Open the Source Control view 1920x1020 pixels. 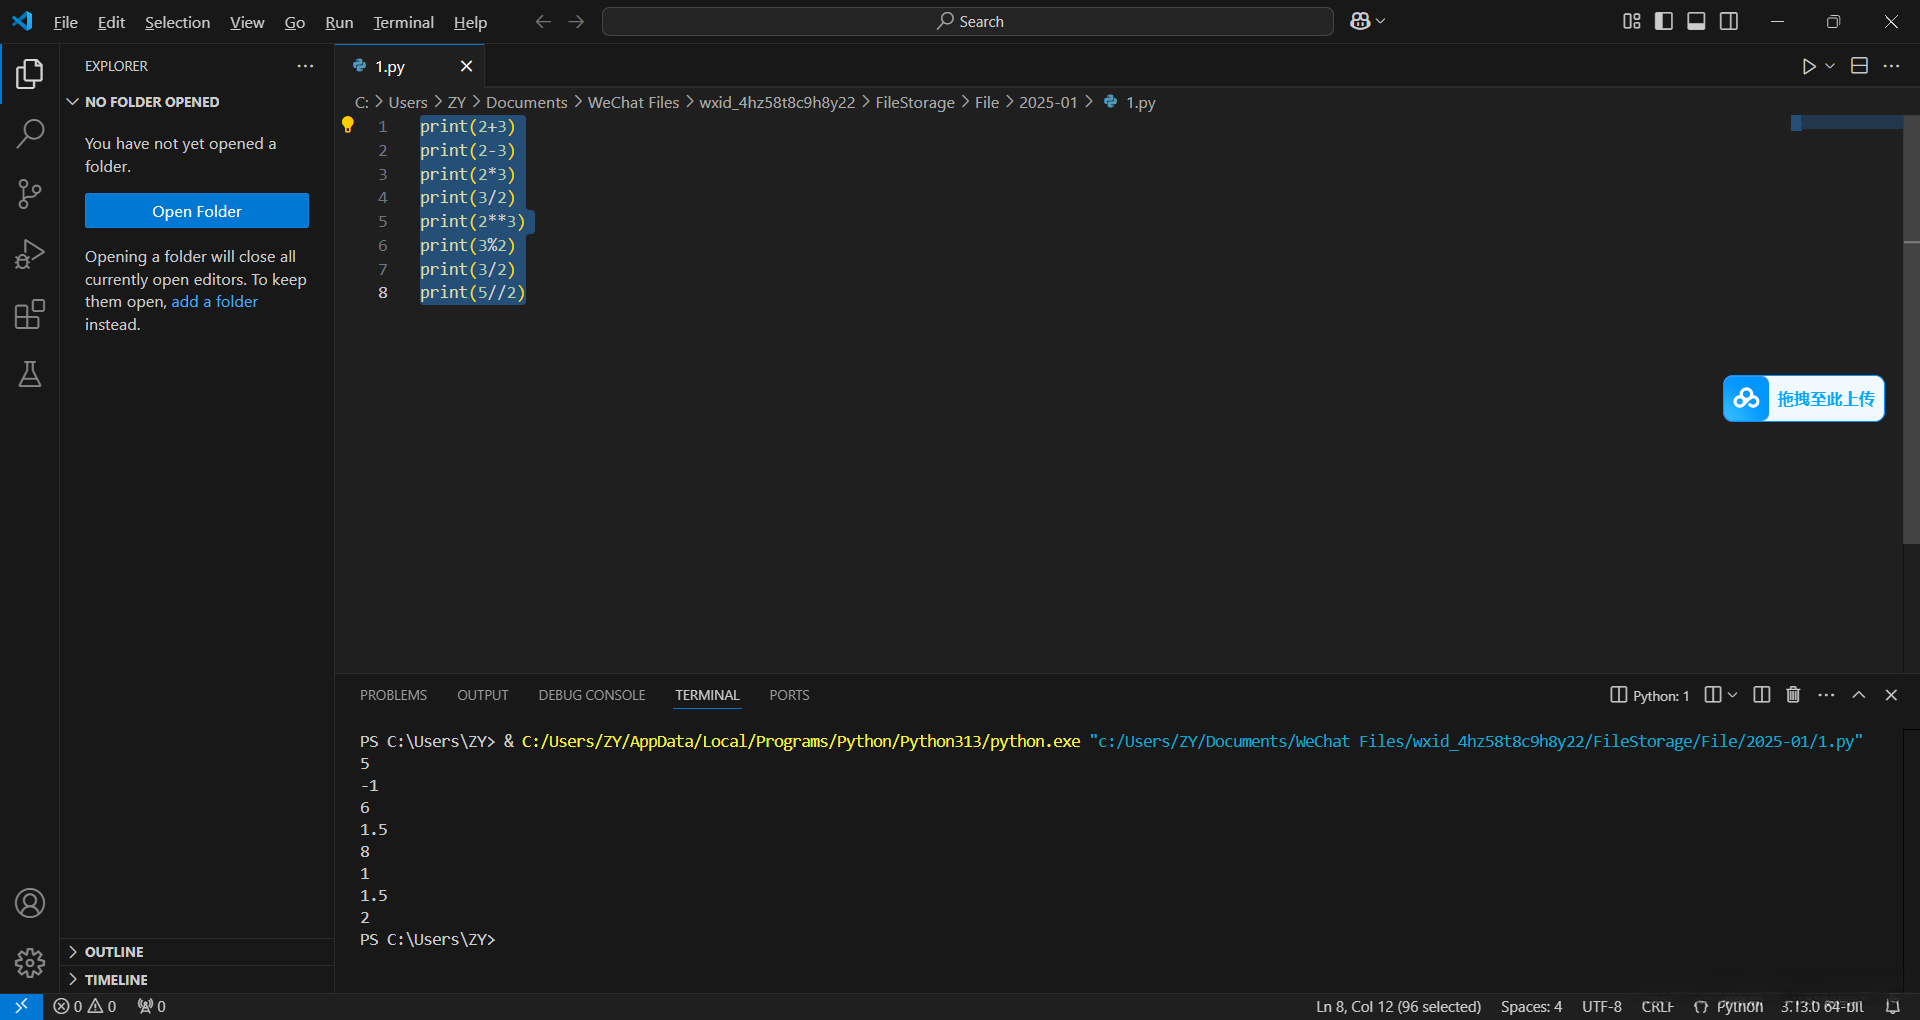click(30, 194)
